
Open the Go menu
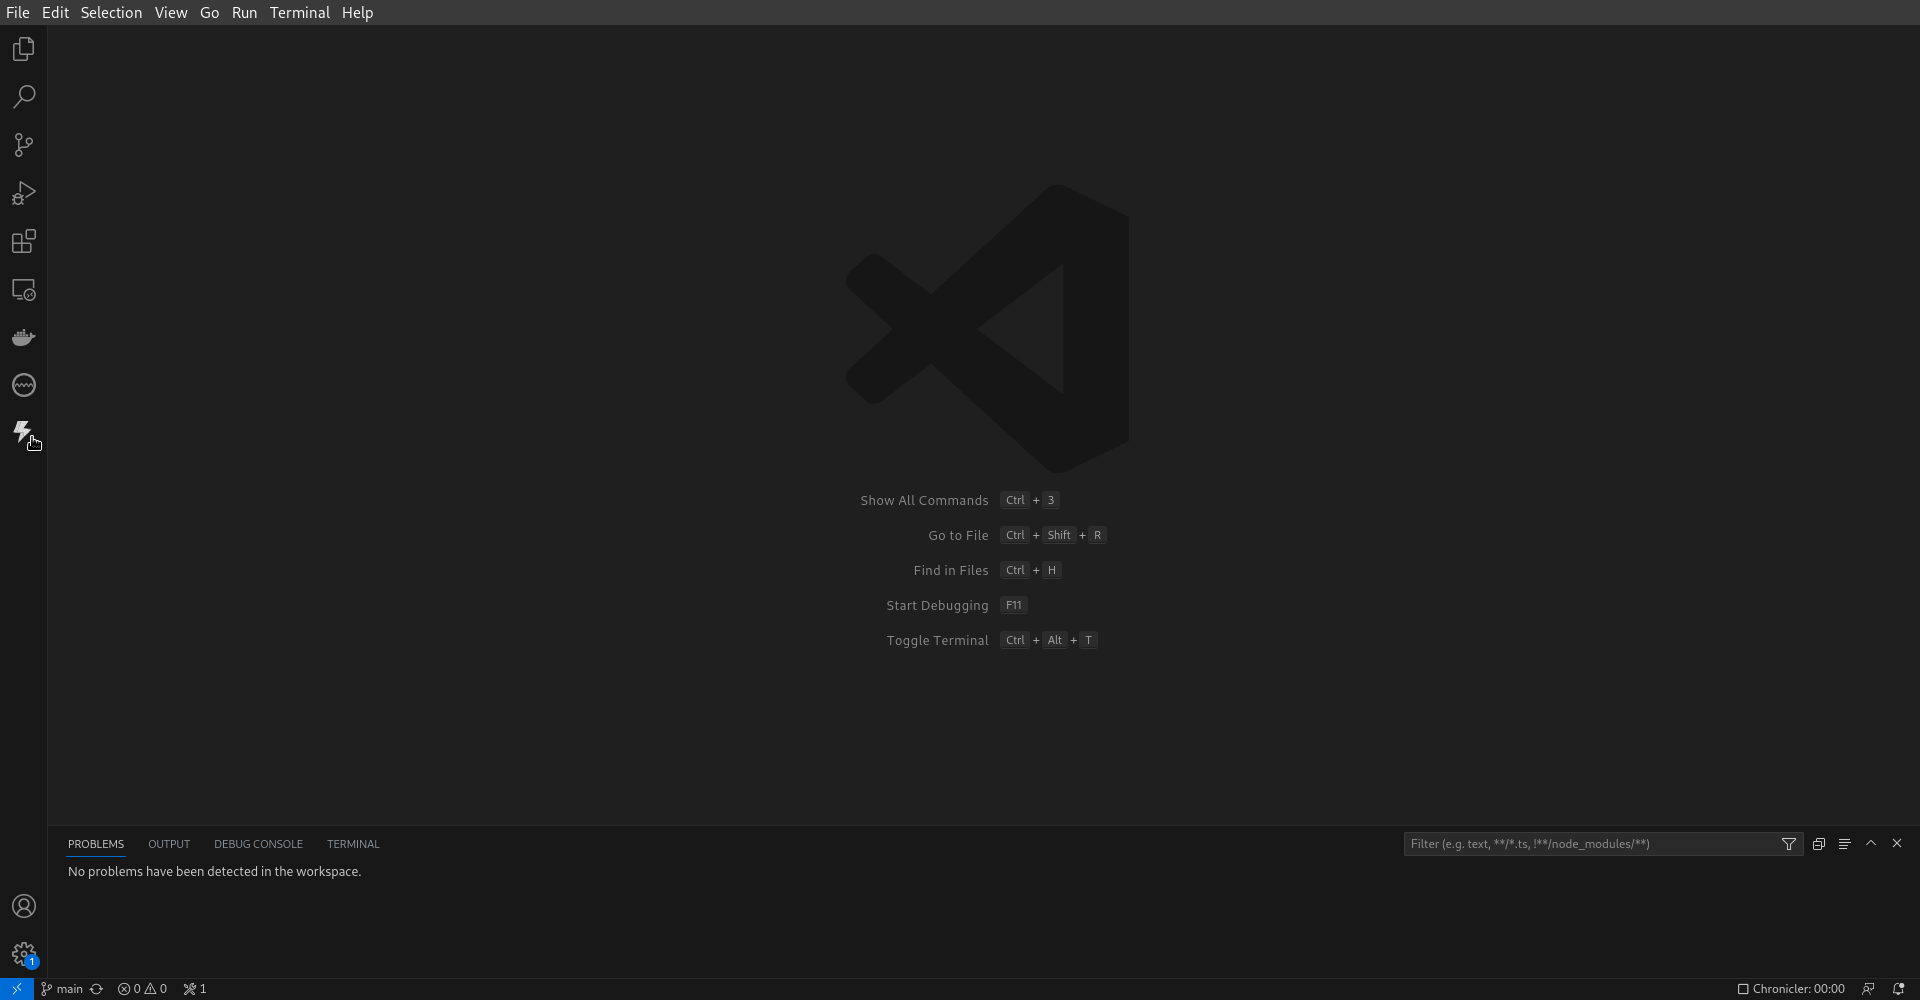pyautogui.click(x=209, y=13)
